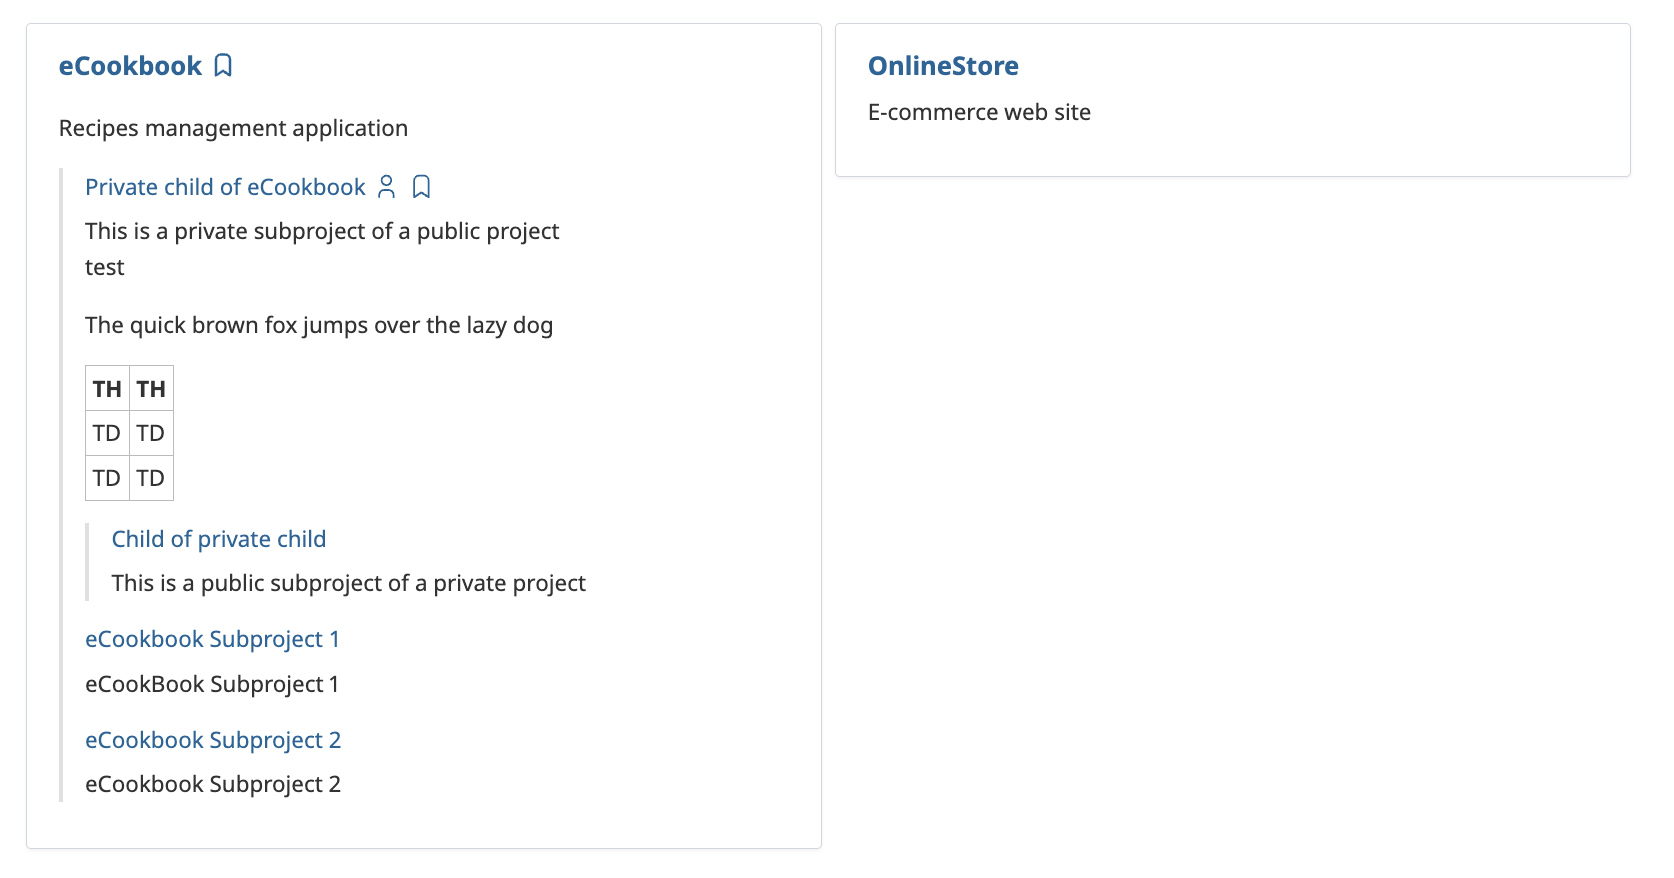Open the eCookbook Subproject 2 link
Viewport: 1674px width, 878px height.
pos(213,740)
